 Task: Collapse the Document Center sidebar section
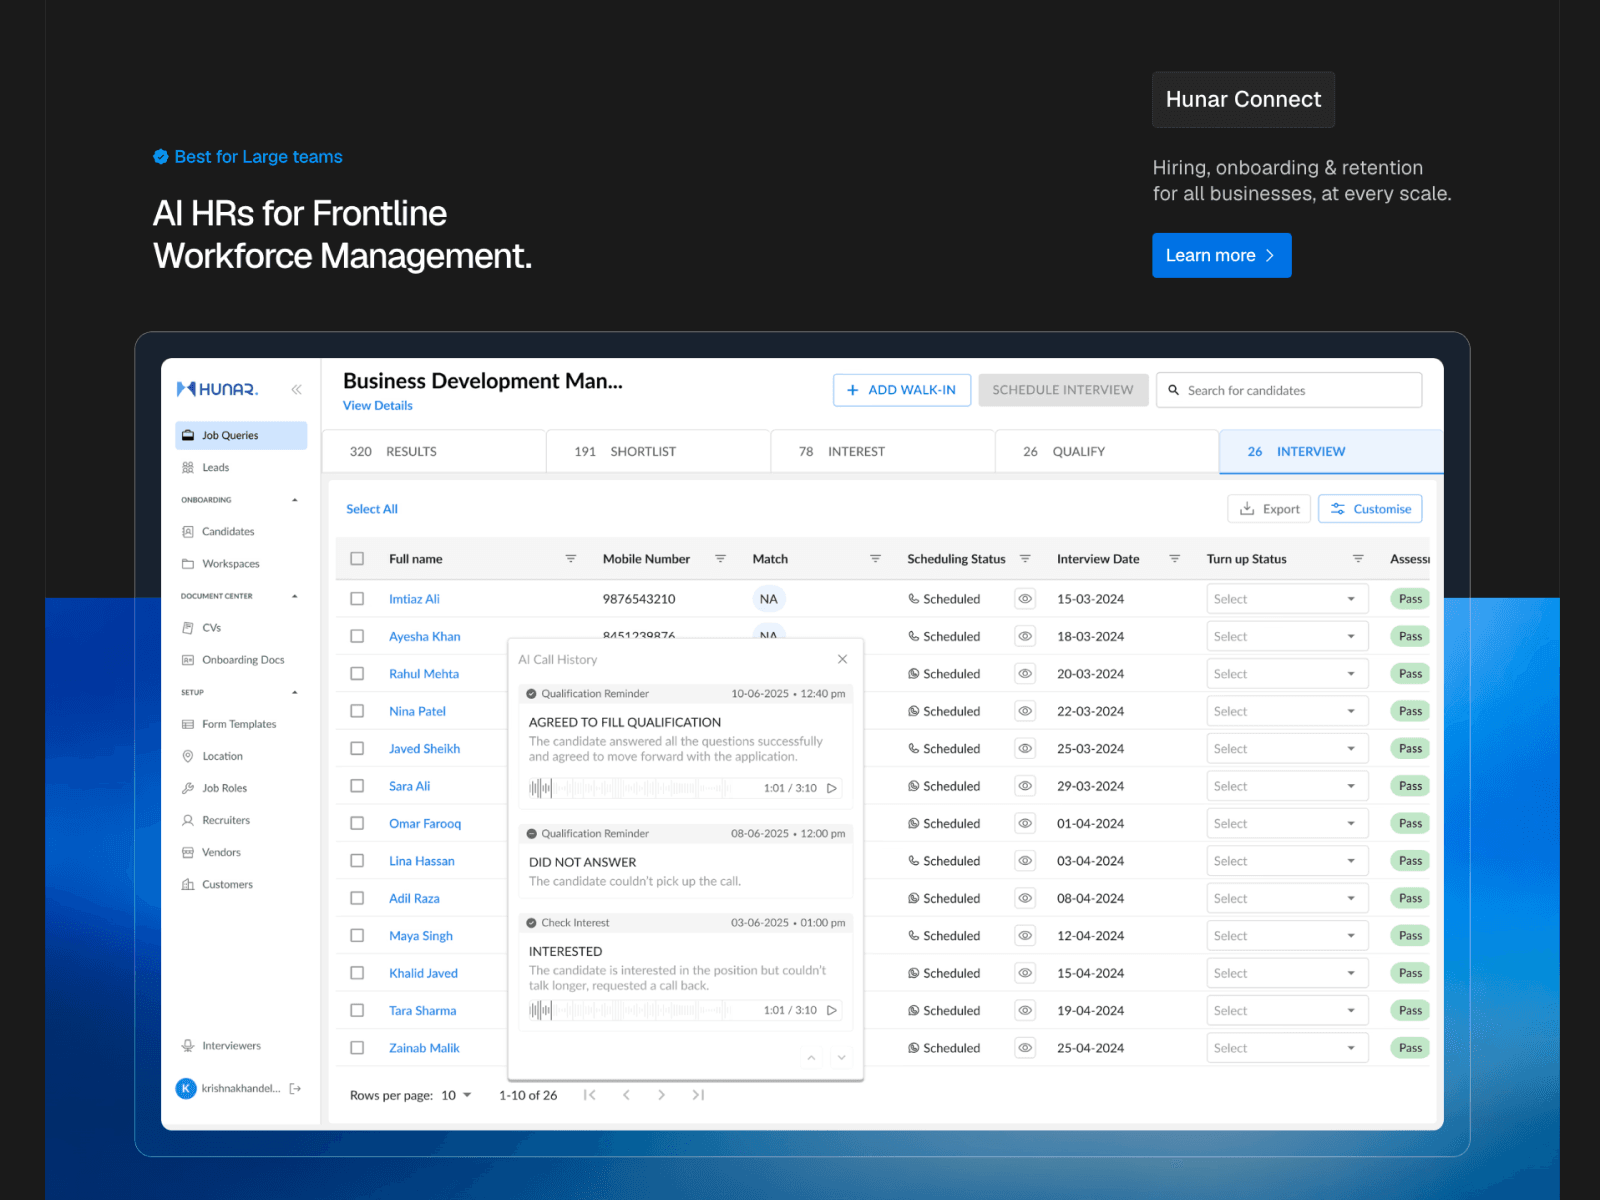[x=295, y=596]
